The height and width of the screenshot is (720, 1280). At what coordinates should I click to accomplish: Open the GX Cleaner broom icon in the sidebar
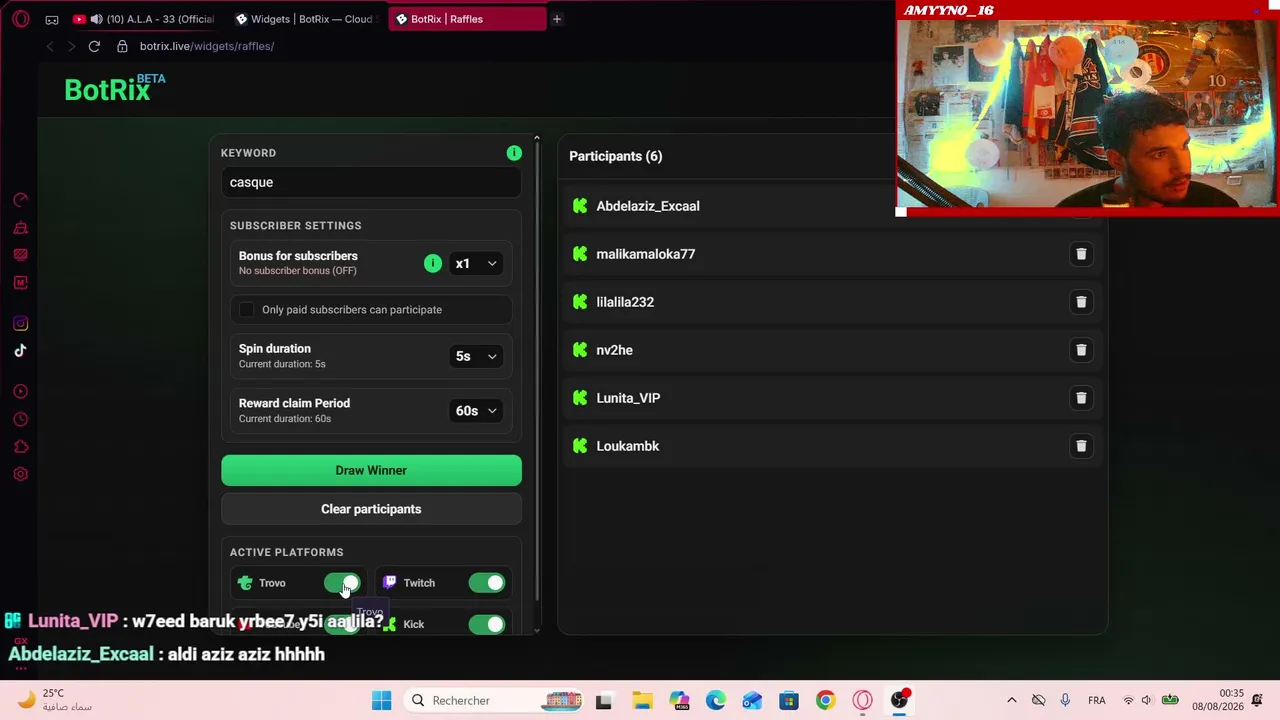pos(21,228)
